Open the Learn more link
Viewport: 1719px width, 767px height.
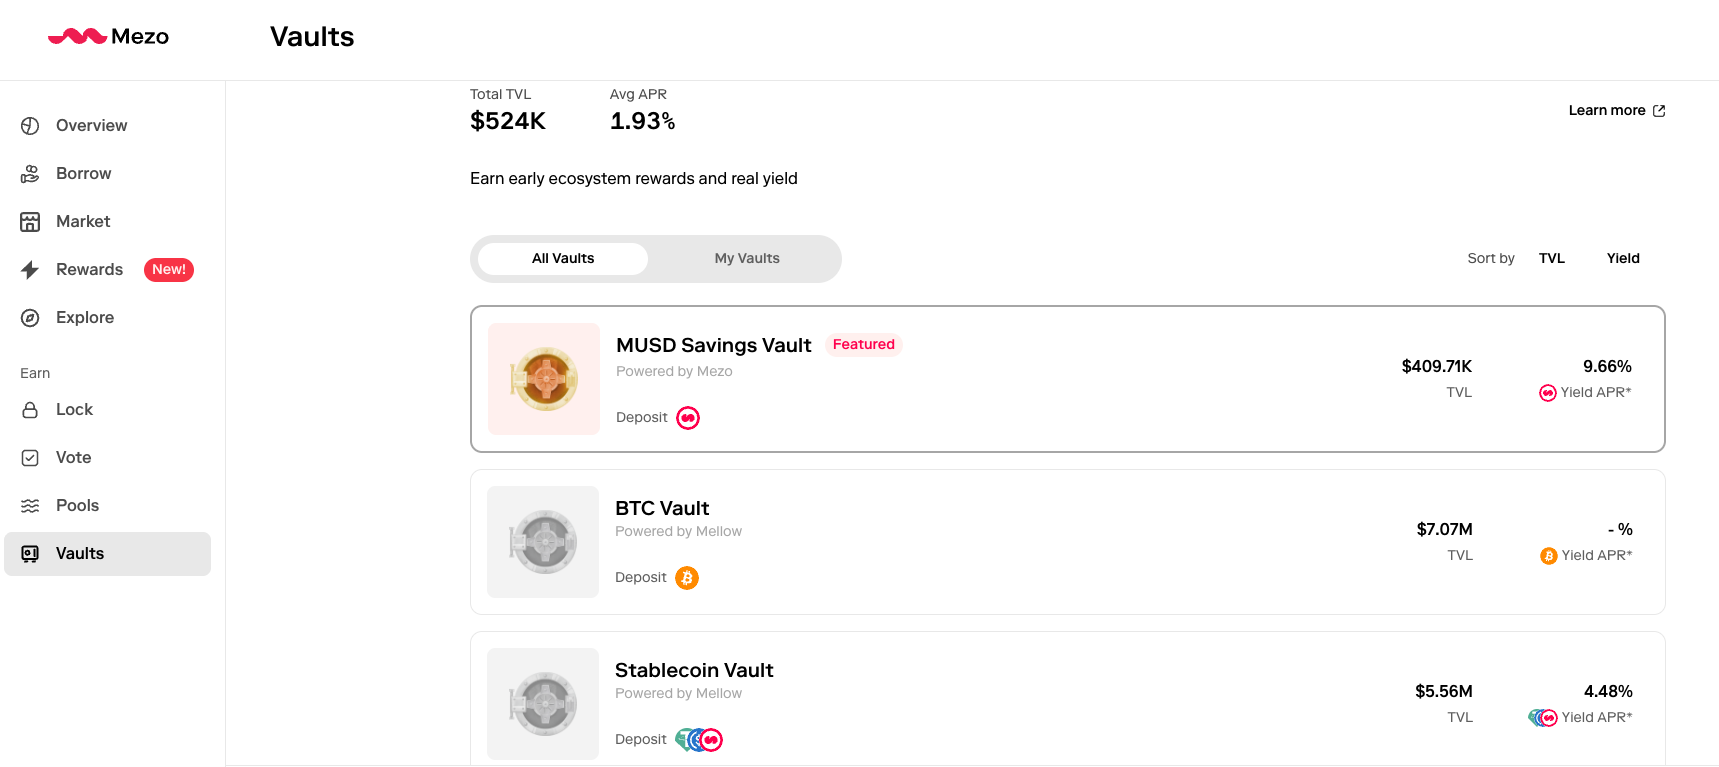1615,111
